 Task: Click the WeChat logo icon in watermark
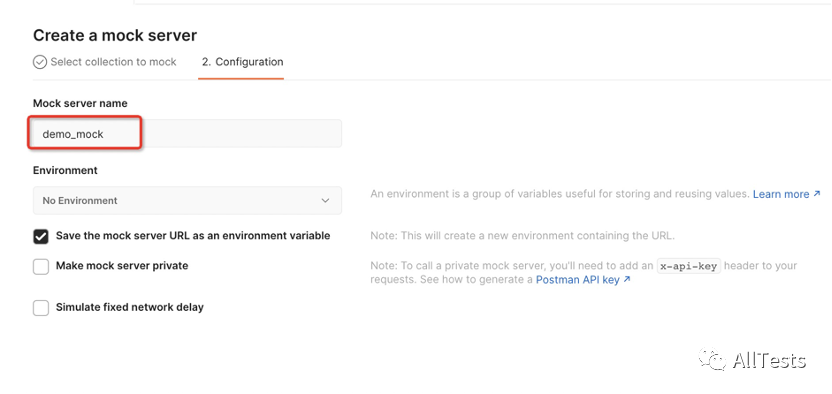click(712, 360)
